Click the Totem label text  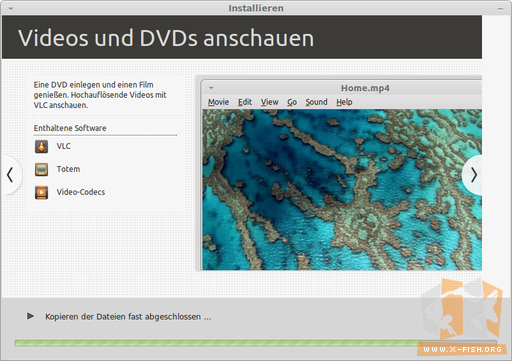[68, 169]
